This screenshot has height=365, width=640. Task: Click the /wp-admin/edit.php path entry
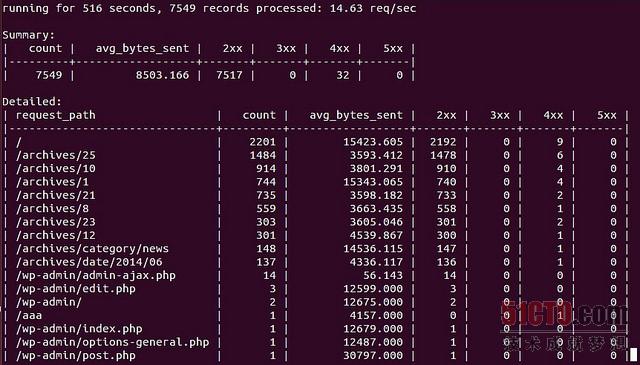[x=76, y=289]
